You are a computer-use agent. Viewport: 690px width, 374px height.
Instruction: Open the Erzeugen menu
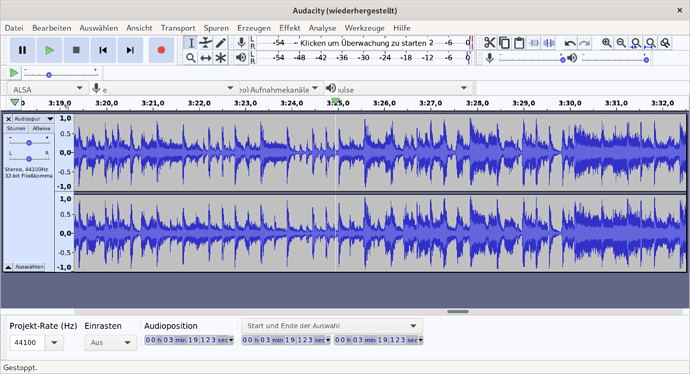(254, 28)
